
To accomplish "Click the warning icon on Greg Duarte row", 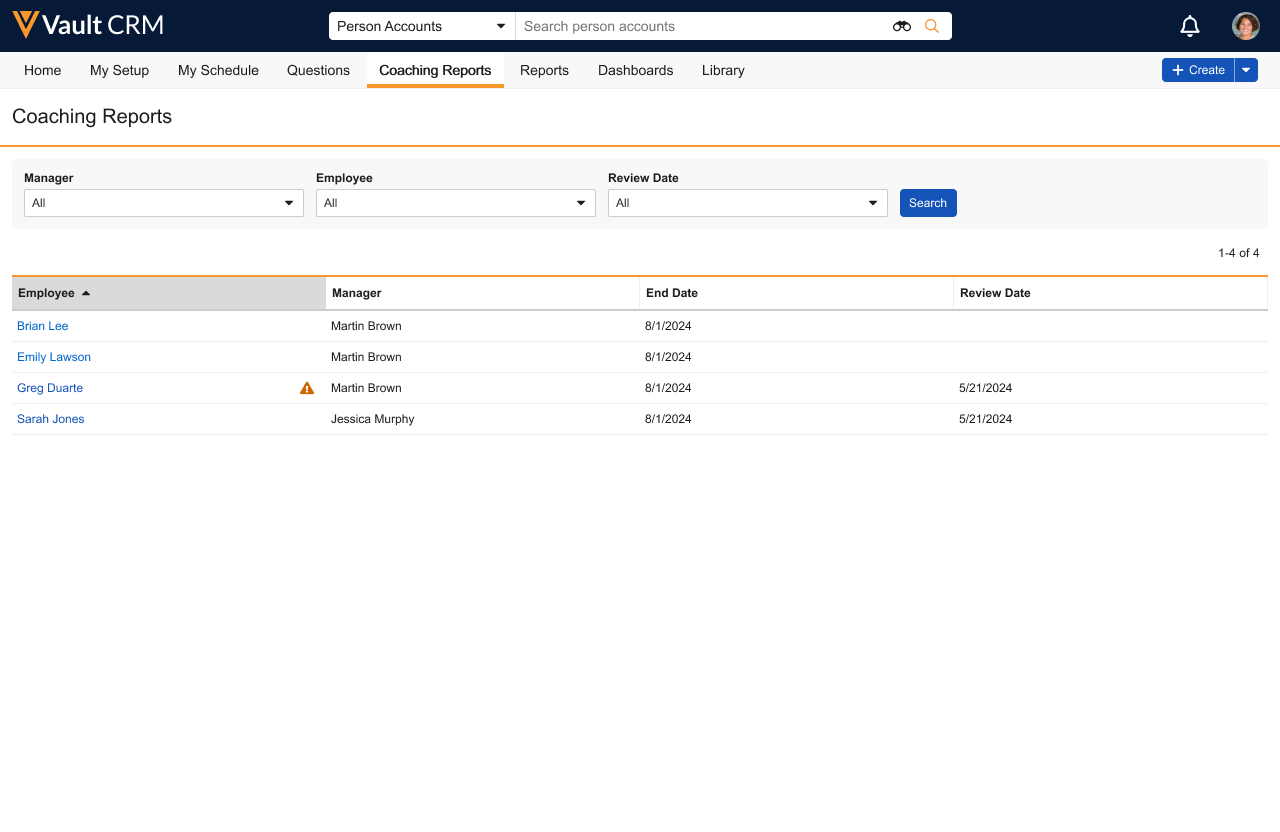I will [x=307, y=388].
